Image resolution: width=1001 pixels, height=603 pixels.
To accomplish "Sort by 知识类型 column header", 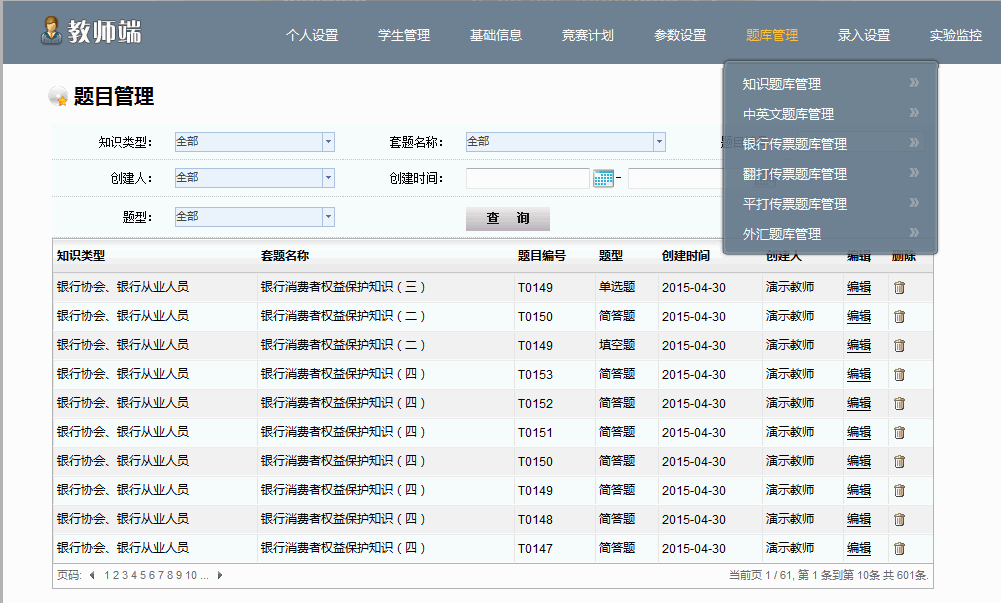I will [x=81, y=256].
